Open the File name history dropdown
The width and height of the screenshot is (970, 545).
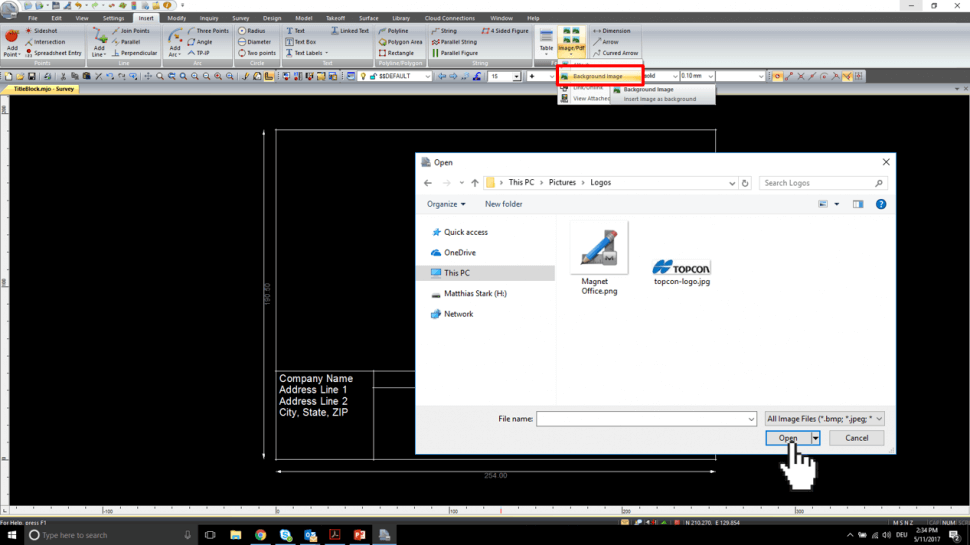[750, 419]
